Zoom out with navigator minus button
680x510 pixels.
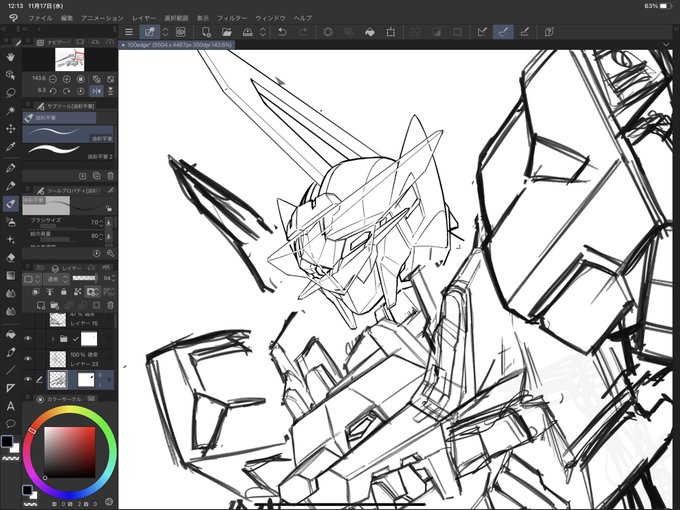pos(52,79)
